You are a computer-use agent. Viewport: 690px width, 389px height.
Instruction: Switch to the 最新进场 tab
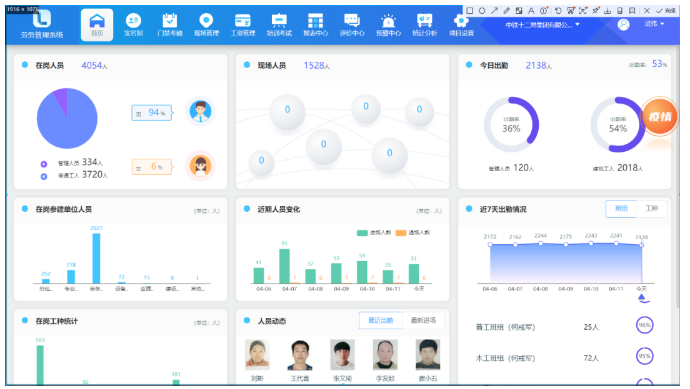click(x=423, y=320)
